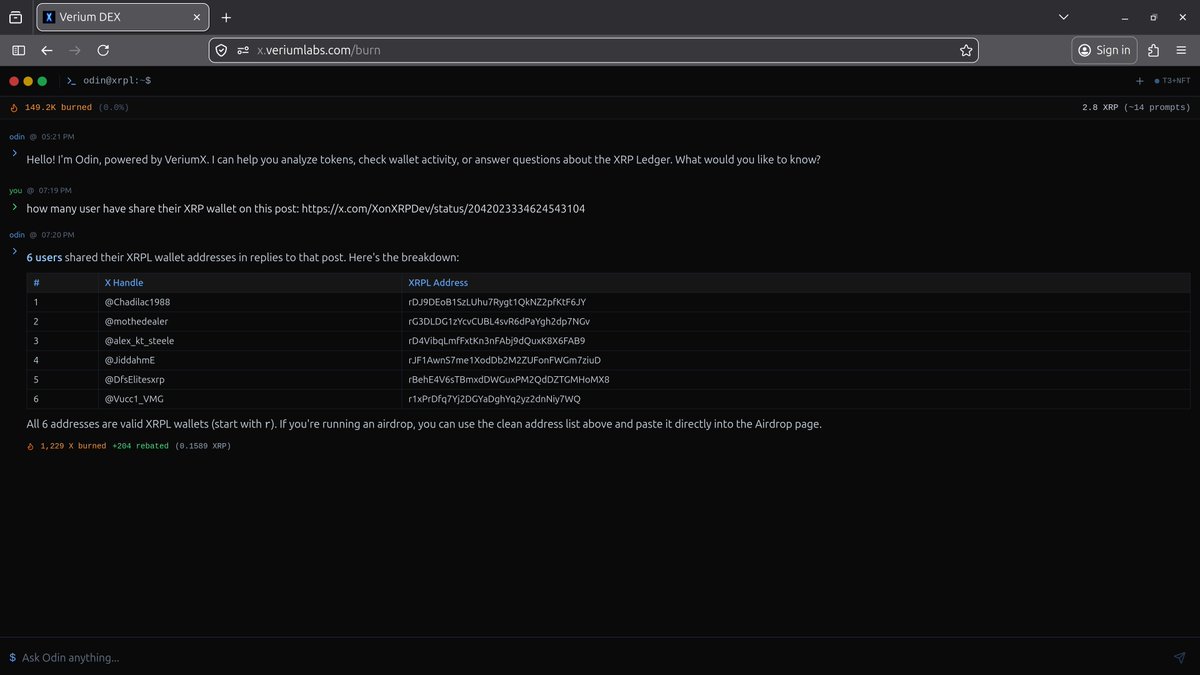Expand the chevron beside your 07:19 PM message

(x=14, y=207)
